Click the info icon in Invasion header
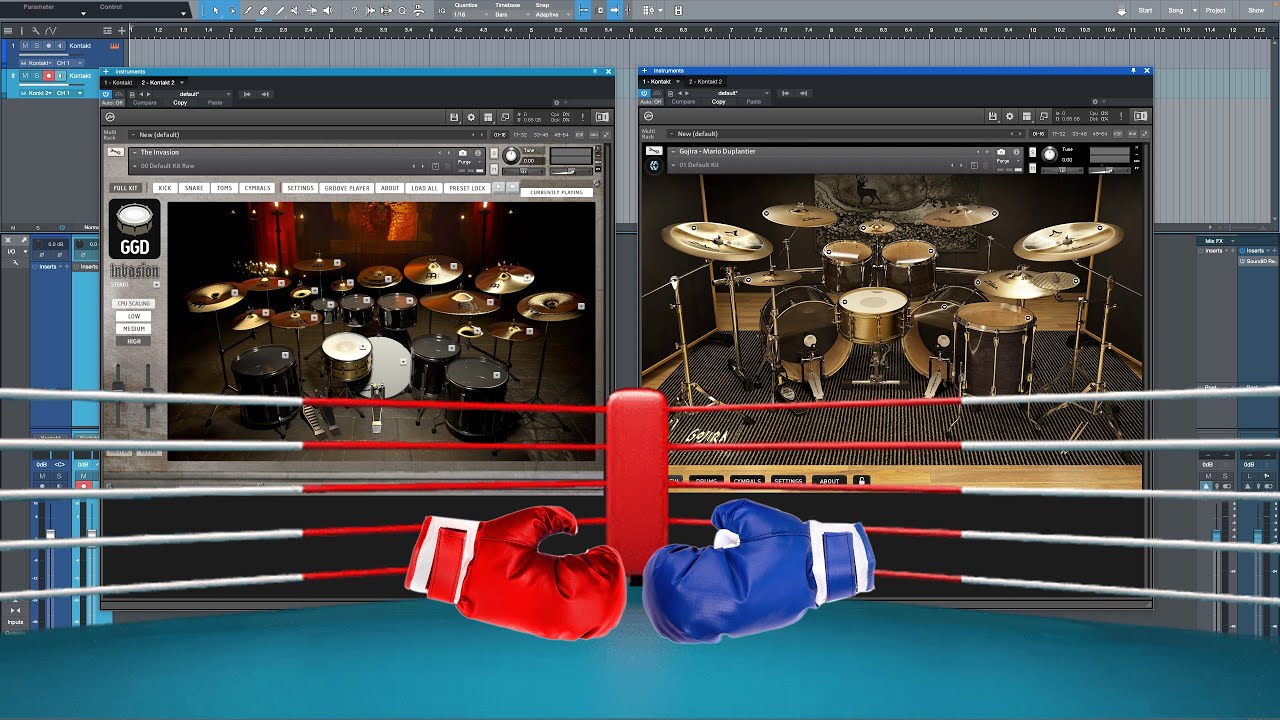1280x720 pixels. [x=478, y=153]
